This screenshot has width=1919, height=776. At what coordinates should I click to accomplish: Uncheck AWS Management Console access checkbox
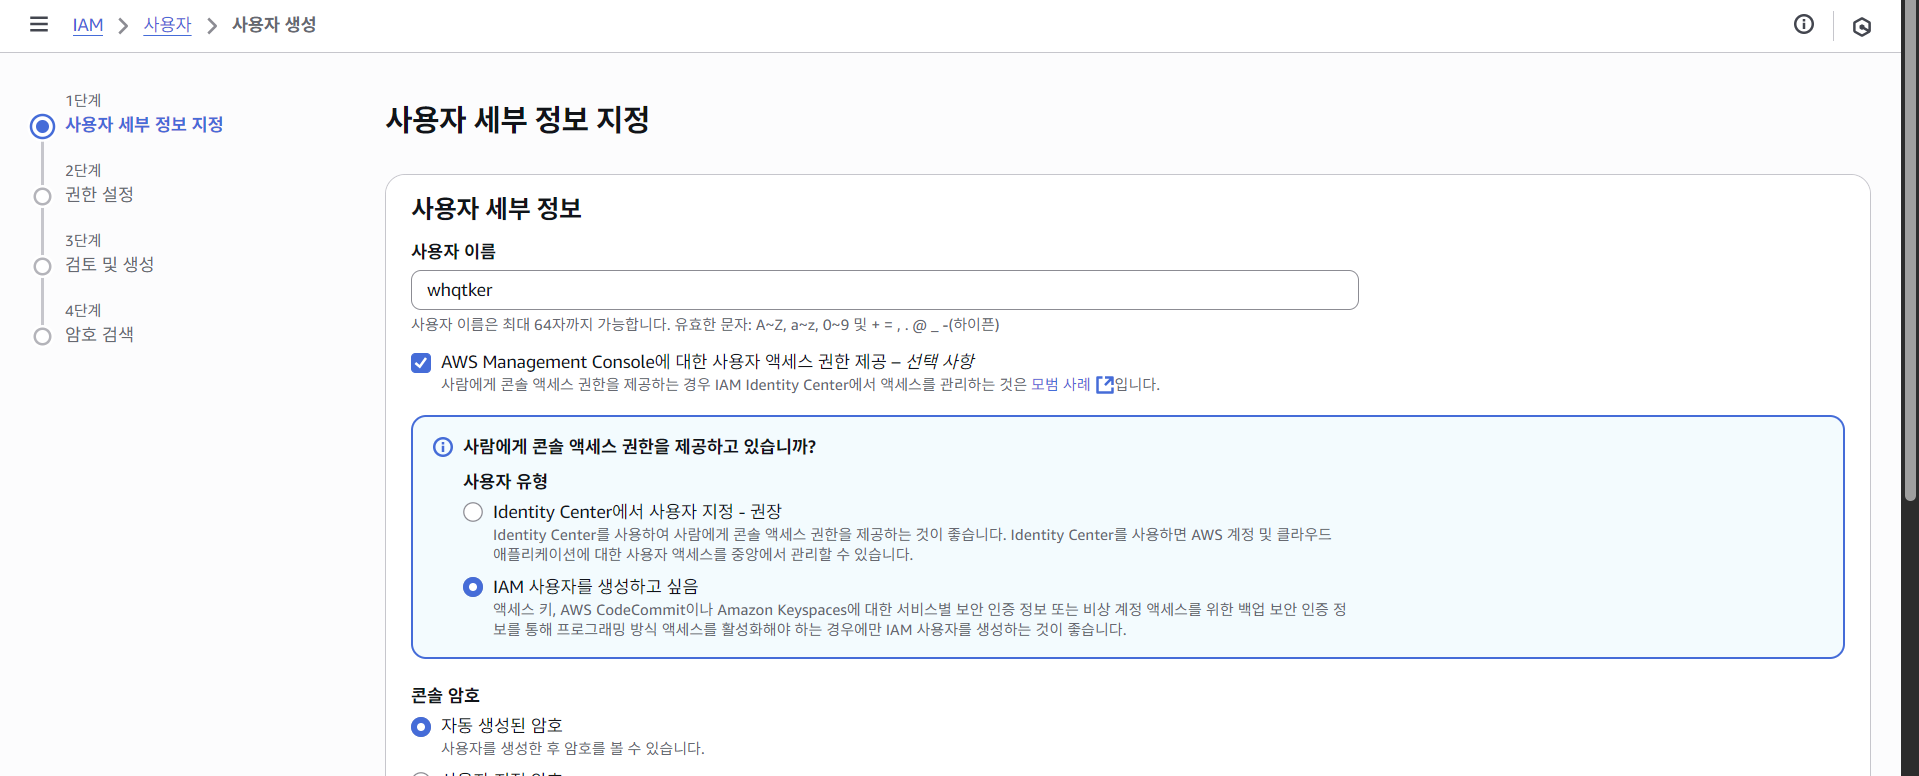coord(421,363)
